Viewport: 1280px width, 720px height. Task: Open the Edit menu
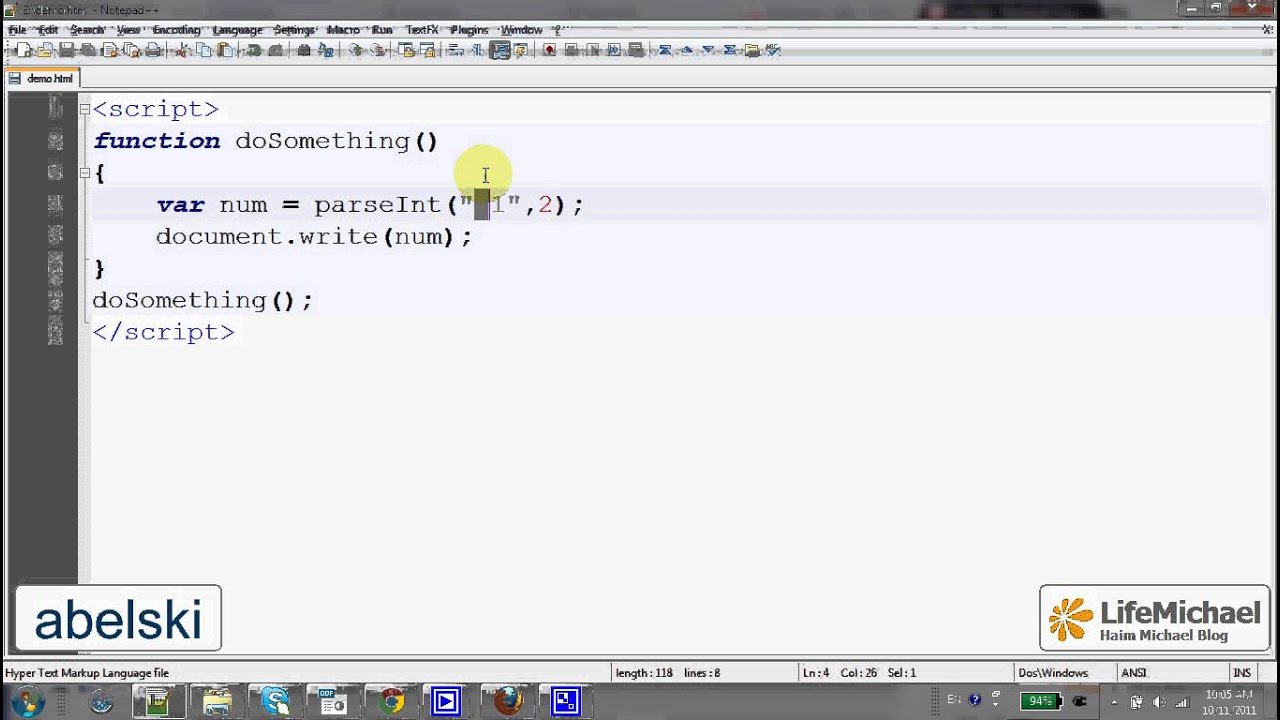[x=48, y=30]
